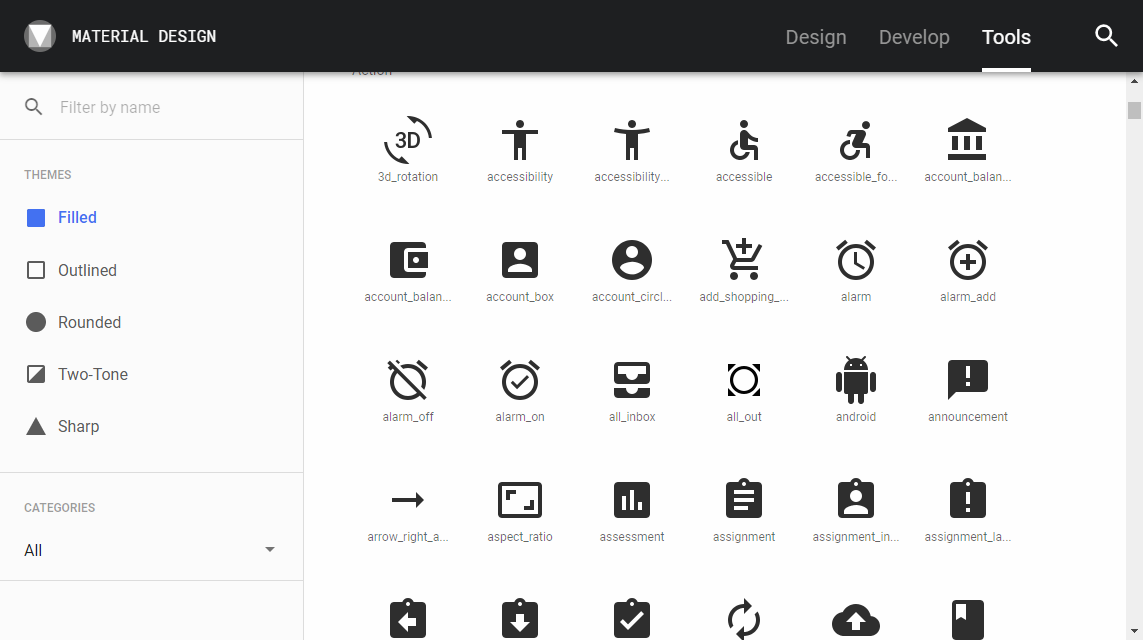Image resolution: width=1143 pixels, height=640 pixels.
Task: Select the alarm_off icon
Action: click(x=408, y=381)
